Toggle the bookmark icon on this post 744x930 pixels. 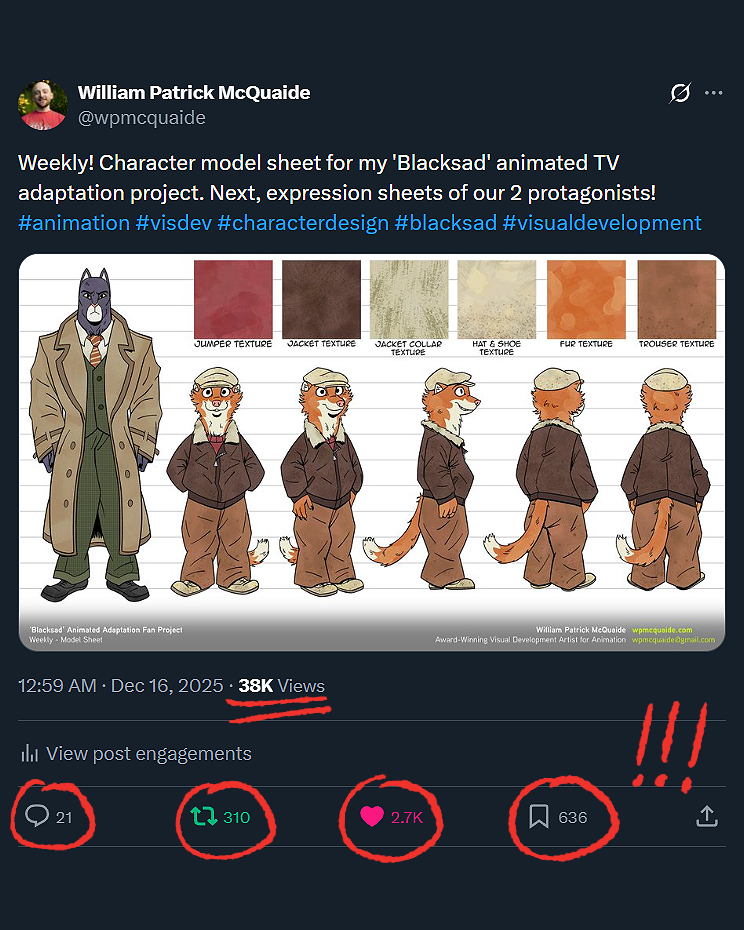click(x=539, y=817)
